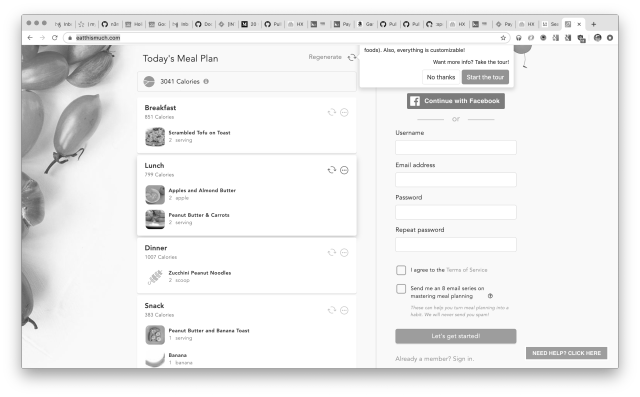
Task: Click the info icon beside 3041 Calories
Action: click(206, 81)
